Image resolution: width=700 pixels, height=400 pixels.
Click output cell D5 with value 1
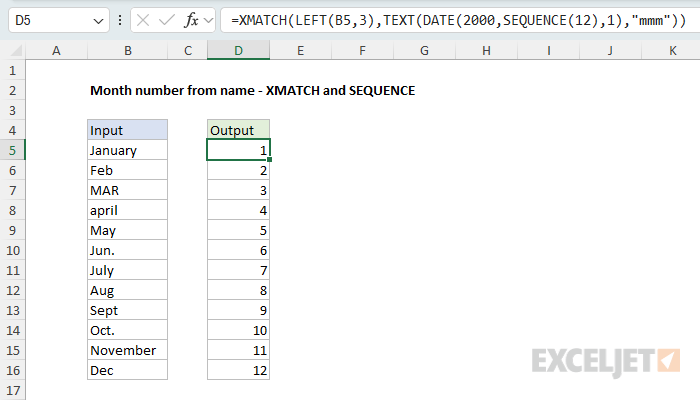click(x=238, y=150)
